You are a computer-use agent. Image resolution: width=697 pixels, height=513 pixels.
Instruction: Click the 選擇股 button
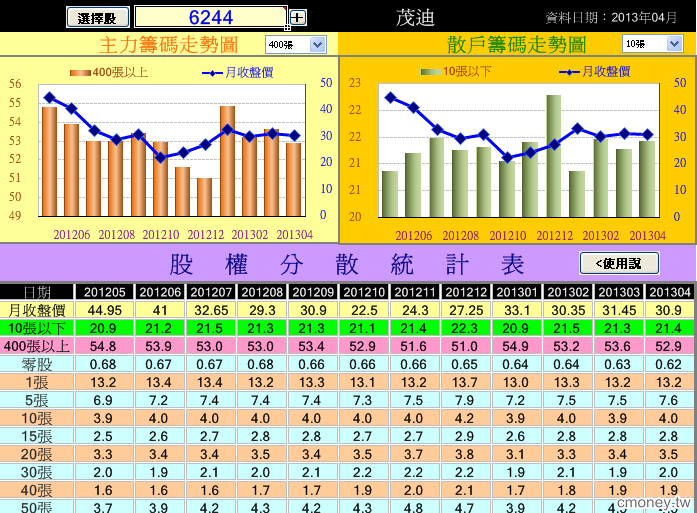98,18
